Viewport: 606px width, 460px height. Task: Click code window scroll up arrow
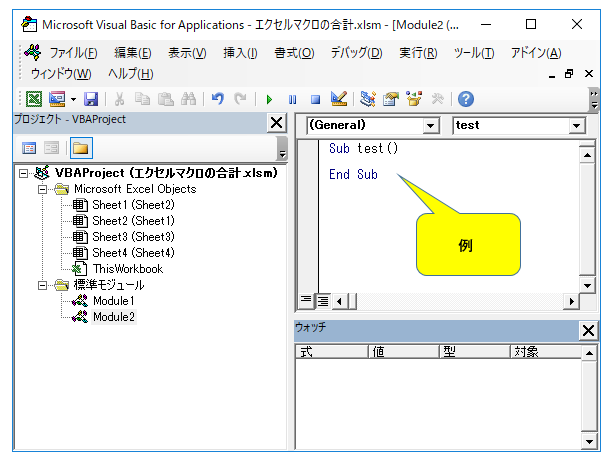coord(587,155)
